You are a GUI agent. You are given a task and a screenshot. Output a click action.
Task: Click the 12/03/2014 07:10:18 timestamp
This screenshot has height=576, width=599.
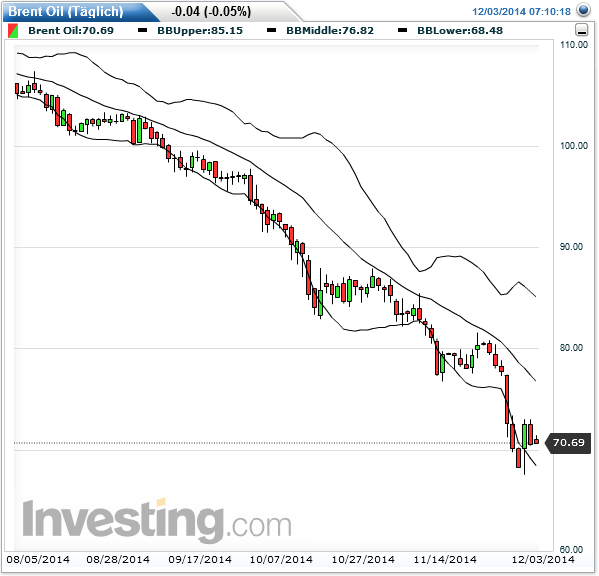(x=521, y=11)
